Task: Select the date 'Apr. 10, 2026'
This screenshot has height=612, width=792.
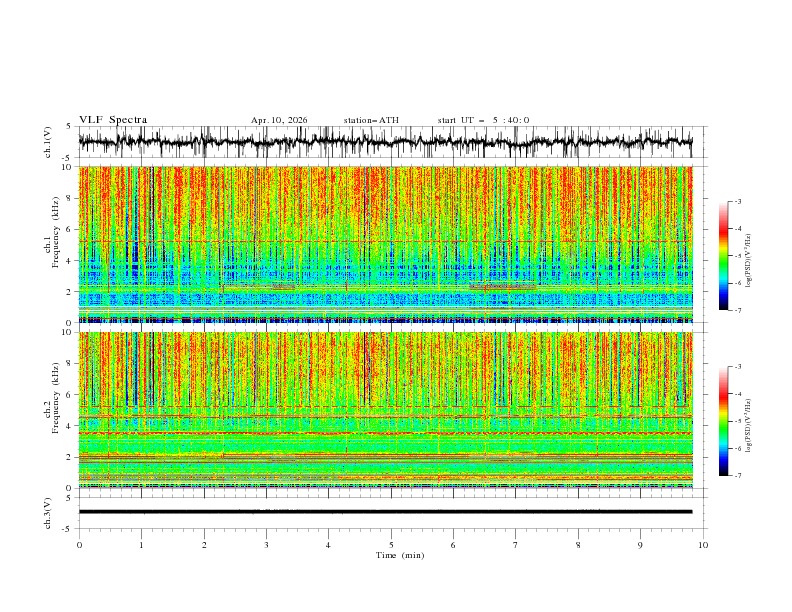Action: (x=279, y=120)
